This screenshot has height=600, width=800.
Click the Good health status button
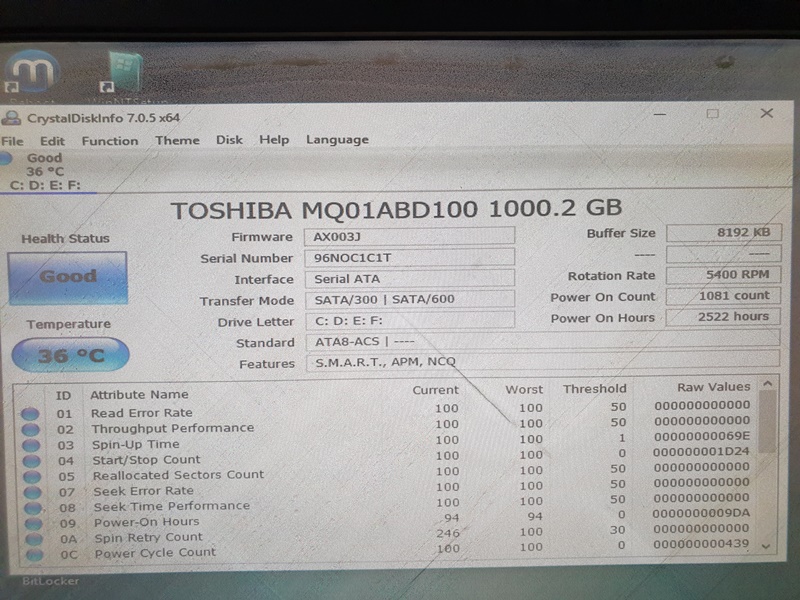point(67,278)
